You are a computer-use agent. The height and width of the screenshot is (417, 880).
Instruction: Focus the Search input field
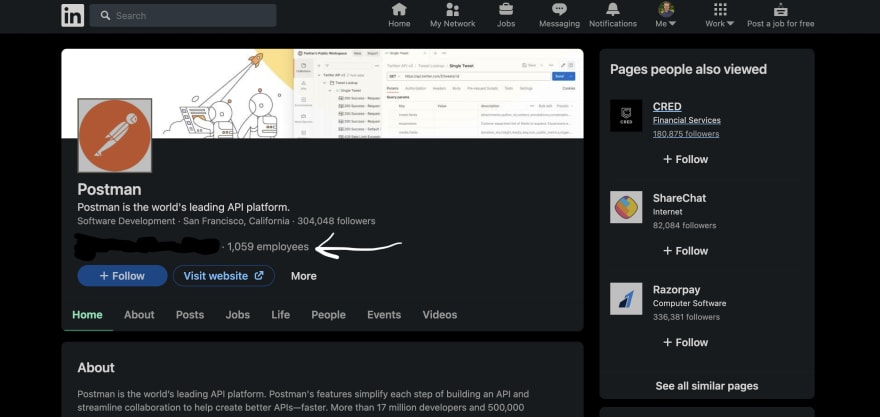(x=183, y=16)
